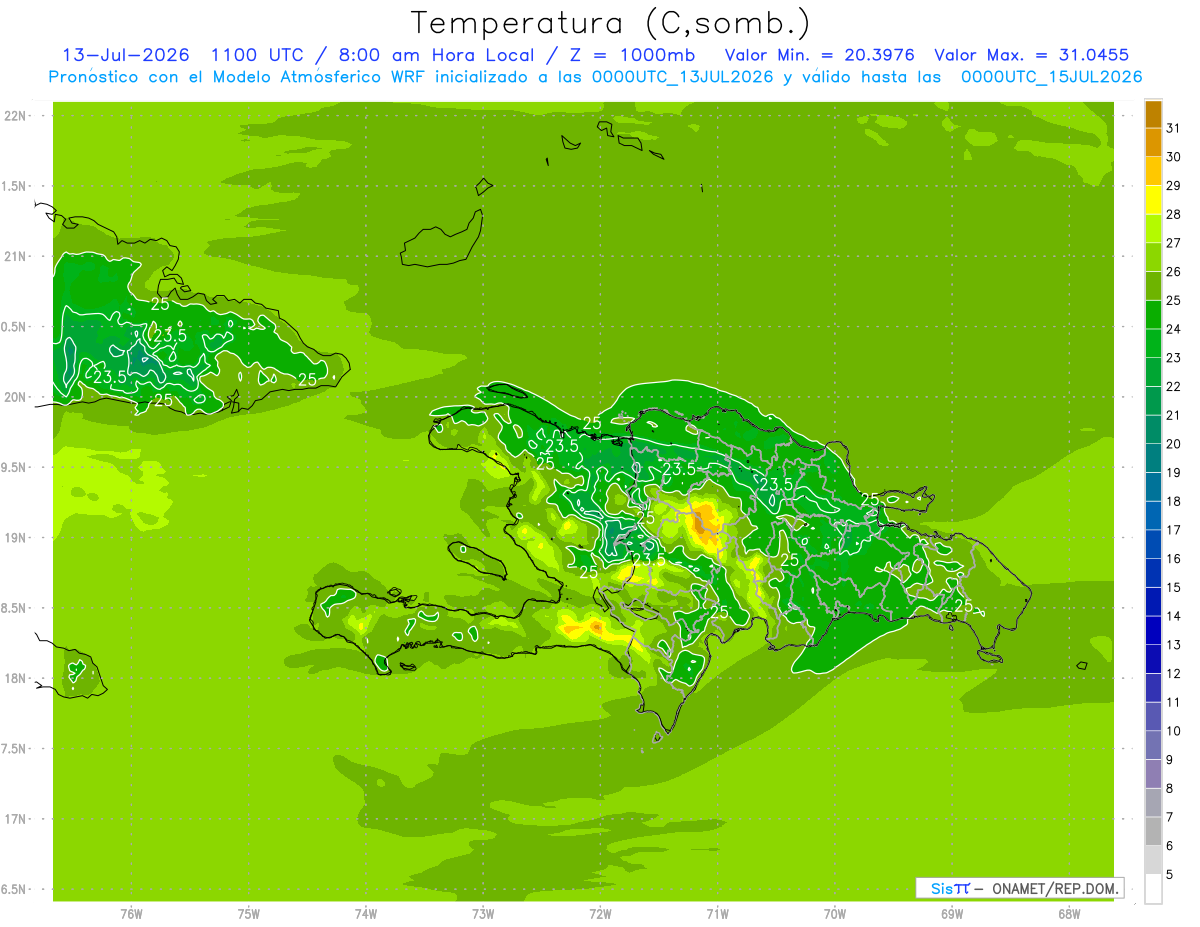Select colorbar swatch between 25 and 26

click(1153, 286)
